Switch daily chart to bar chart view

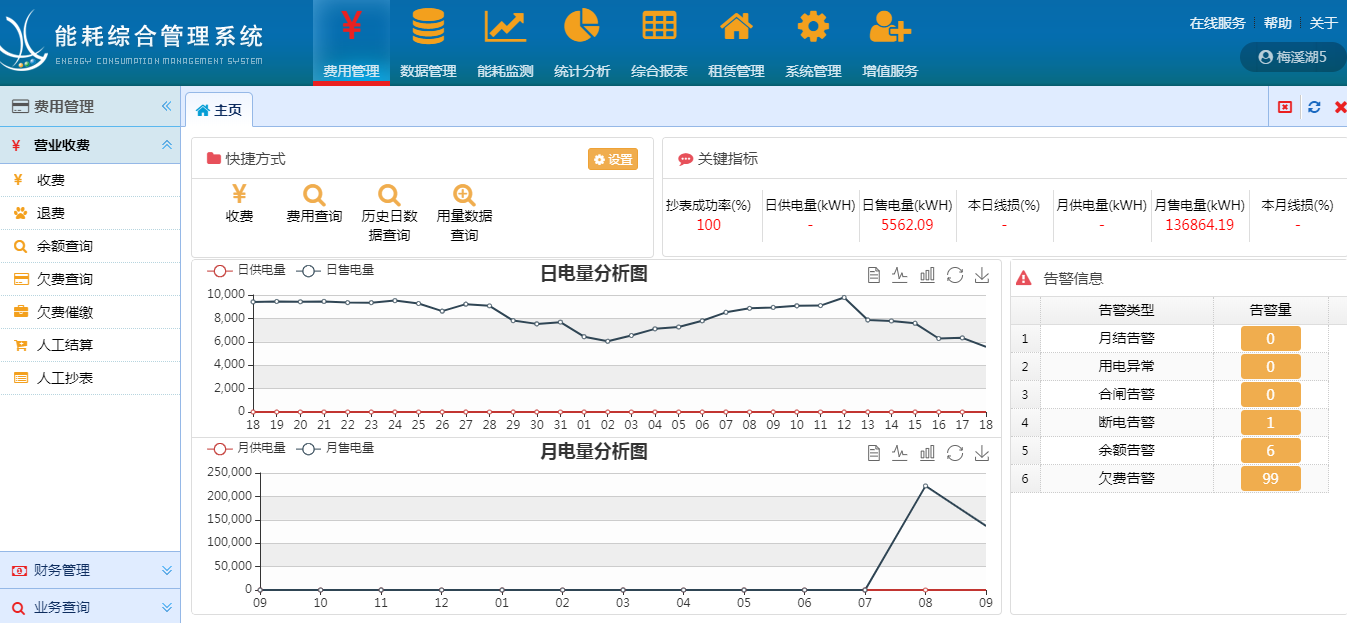927,275
